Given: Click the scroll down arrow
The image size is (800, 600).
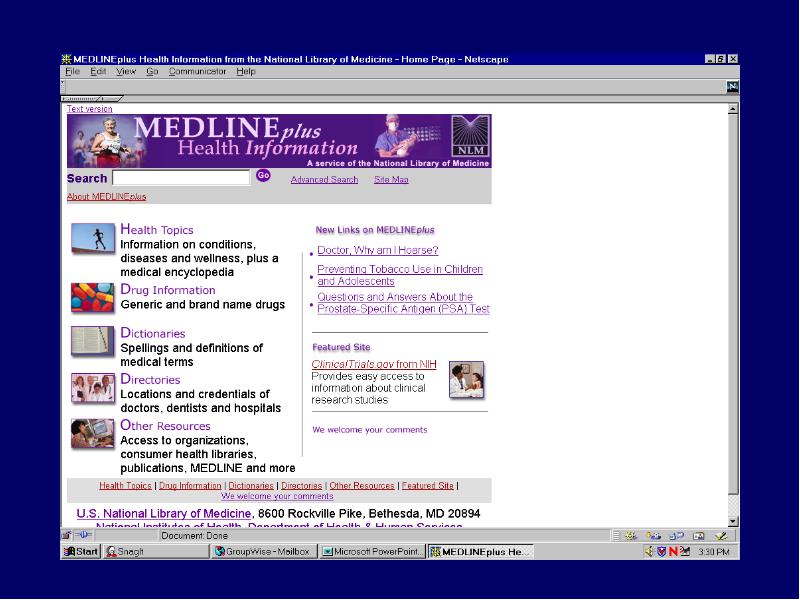Looking at the screenshot, I should 733,521.
